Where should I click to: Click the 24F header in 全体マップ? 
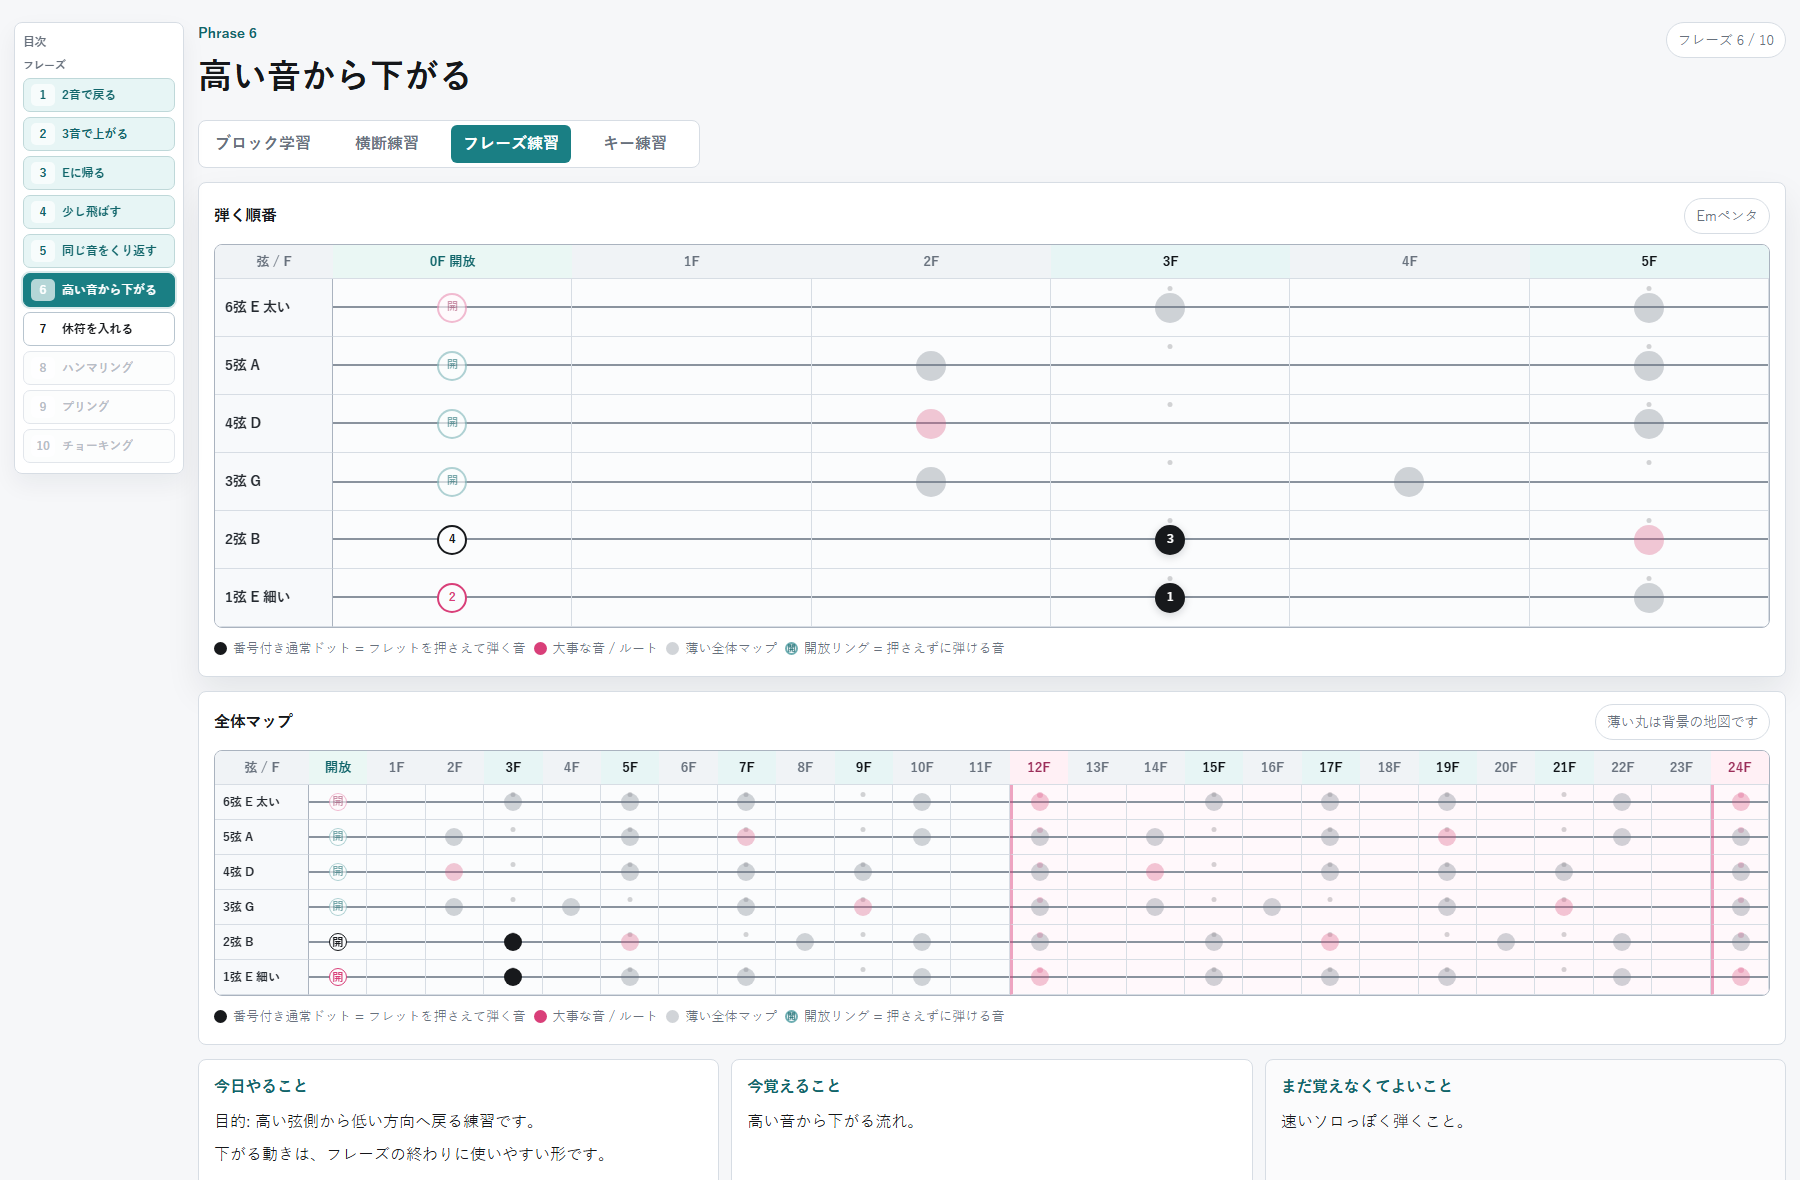[x=1739, y=768]
